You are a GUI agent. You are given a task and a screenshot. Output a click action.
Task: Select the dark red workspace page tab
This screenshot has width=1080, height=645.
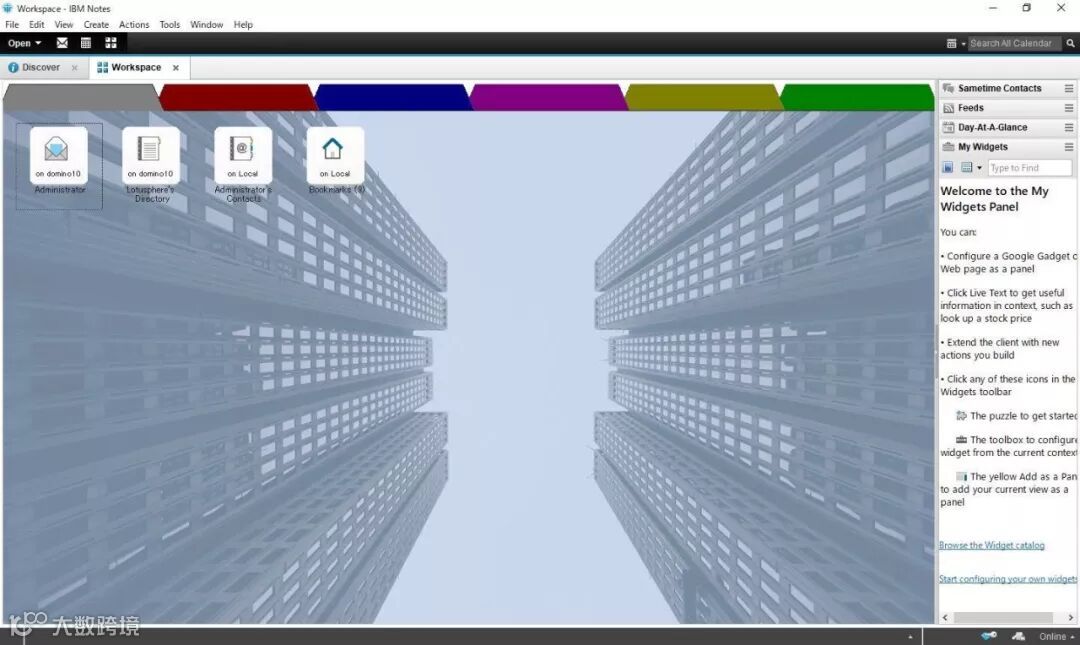point(238,97)
